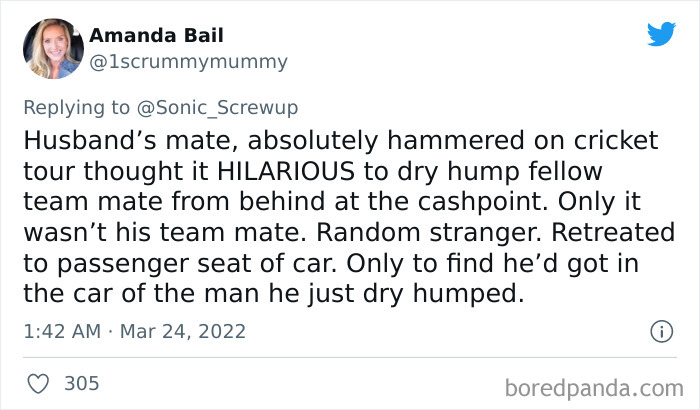The image size is (700, 410).
Task: Open the @1scrummymummy handle
Action: pyautogui.click(x=189, y=61)
